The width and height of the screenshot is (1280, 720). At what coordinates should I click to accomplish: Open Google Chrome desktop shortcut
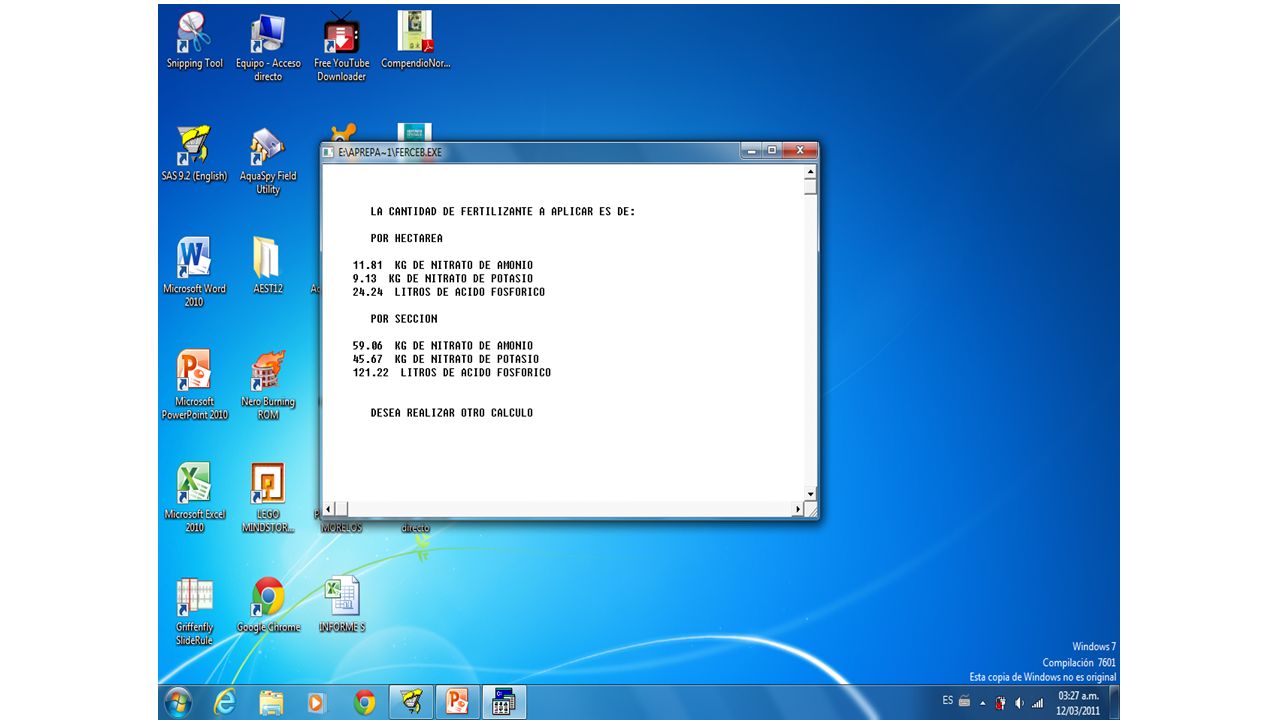[268, 604]
